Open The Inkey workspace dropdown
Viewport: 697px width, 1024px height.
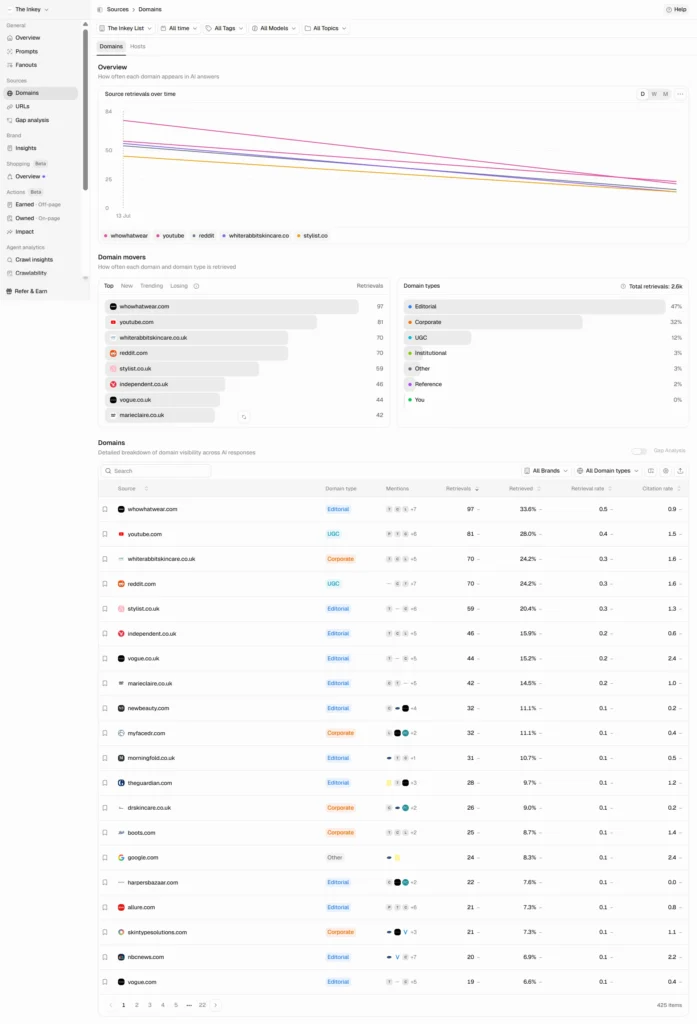click(x=28, y=10)
